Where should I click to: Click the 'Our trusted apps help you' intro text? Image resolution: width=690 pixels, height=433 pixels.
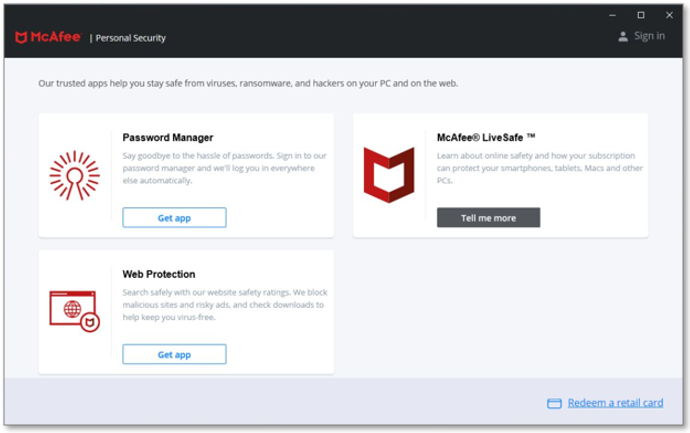pyautogui.click(x=248, y=83)
